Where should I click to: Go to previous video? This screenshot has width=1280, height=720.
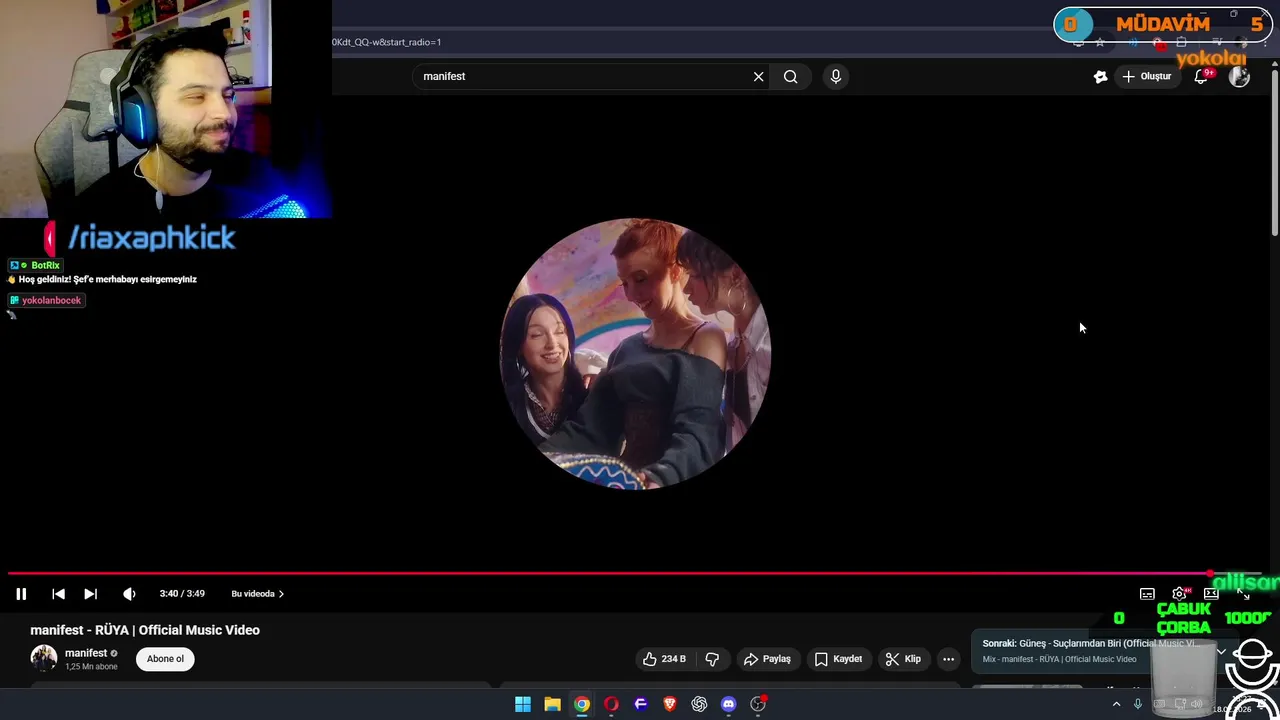click(x=58, y=594)
